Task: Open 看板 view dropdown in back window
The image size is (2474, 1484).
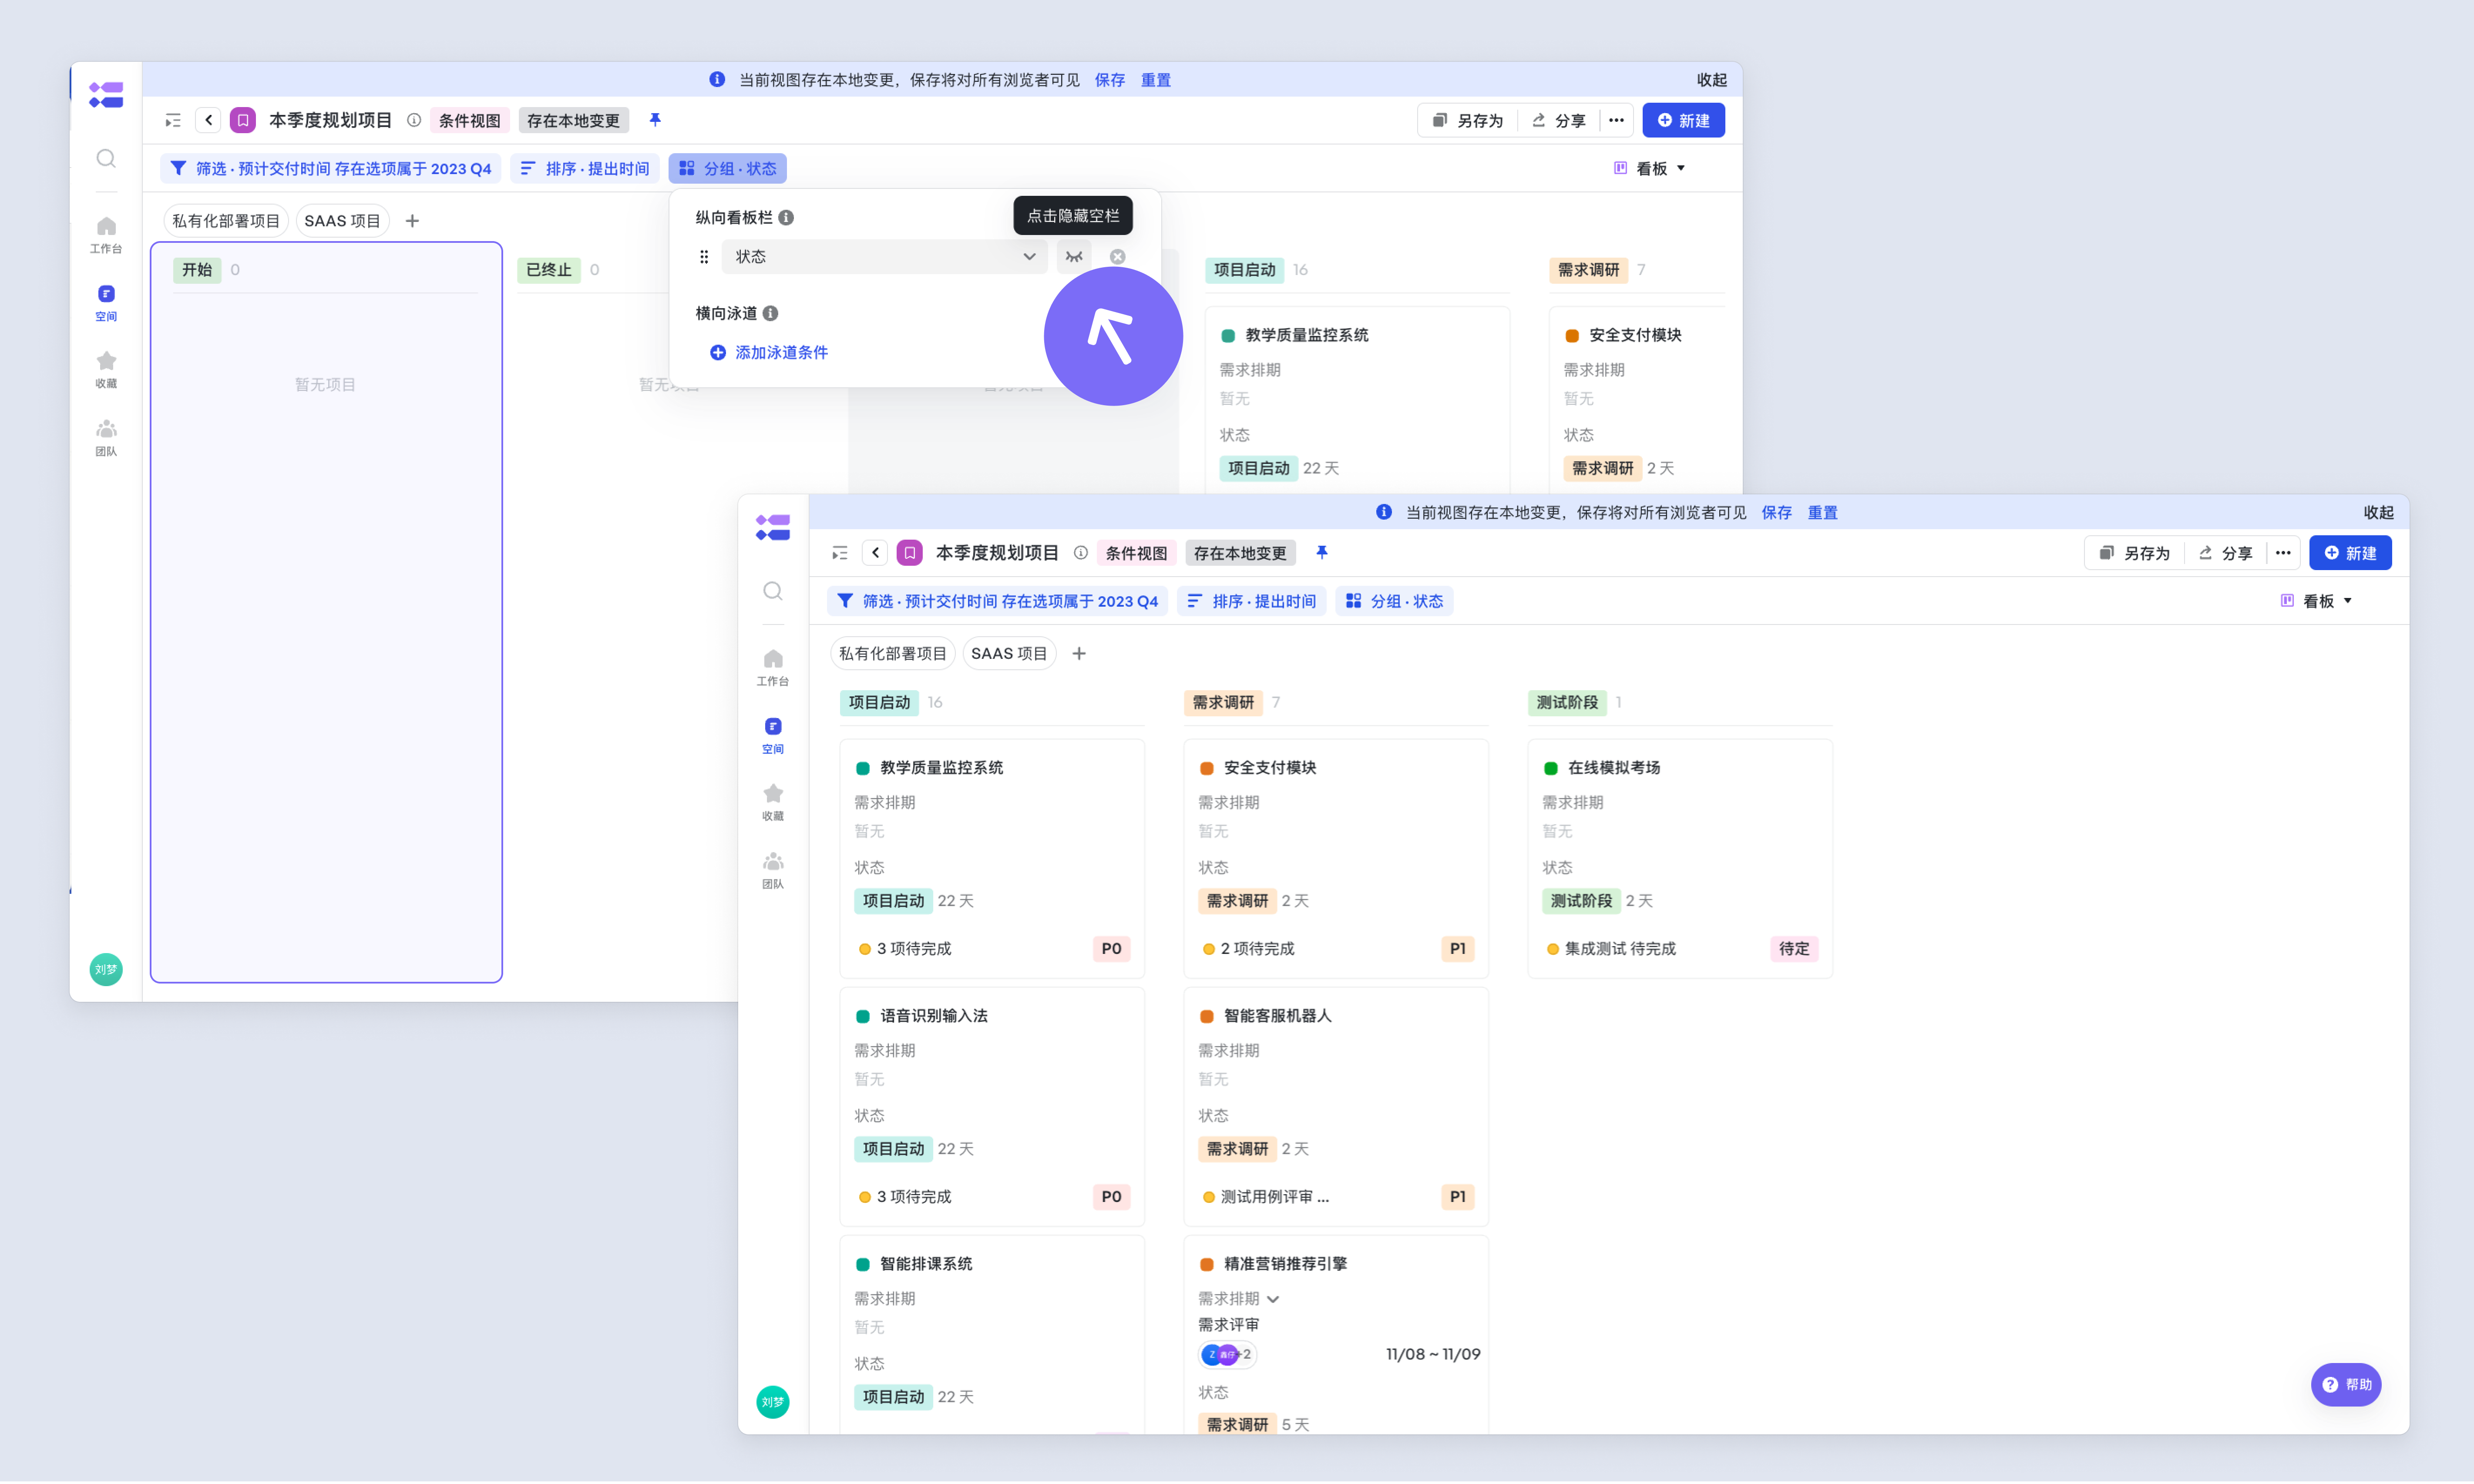Action: 1650,169
